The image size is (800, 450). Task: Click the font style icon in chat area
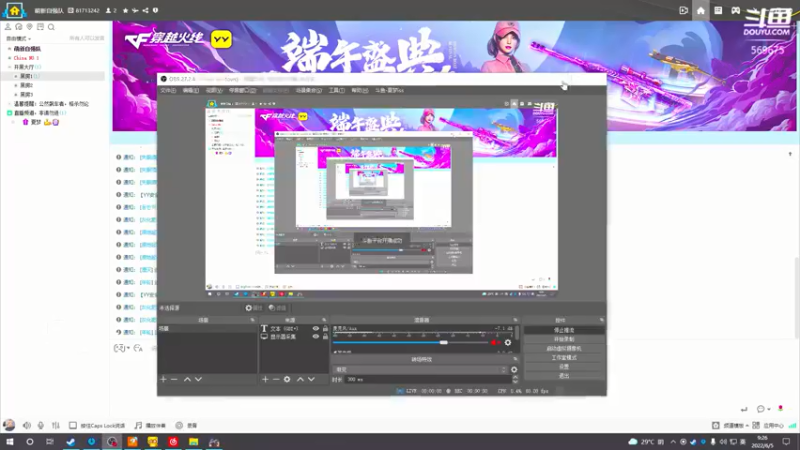coord(138,348)
